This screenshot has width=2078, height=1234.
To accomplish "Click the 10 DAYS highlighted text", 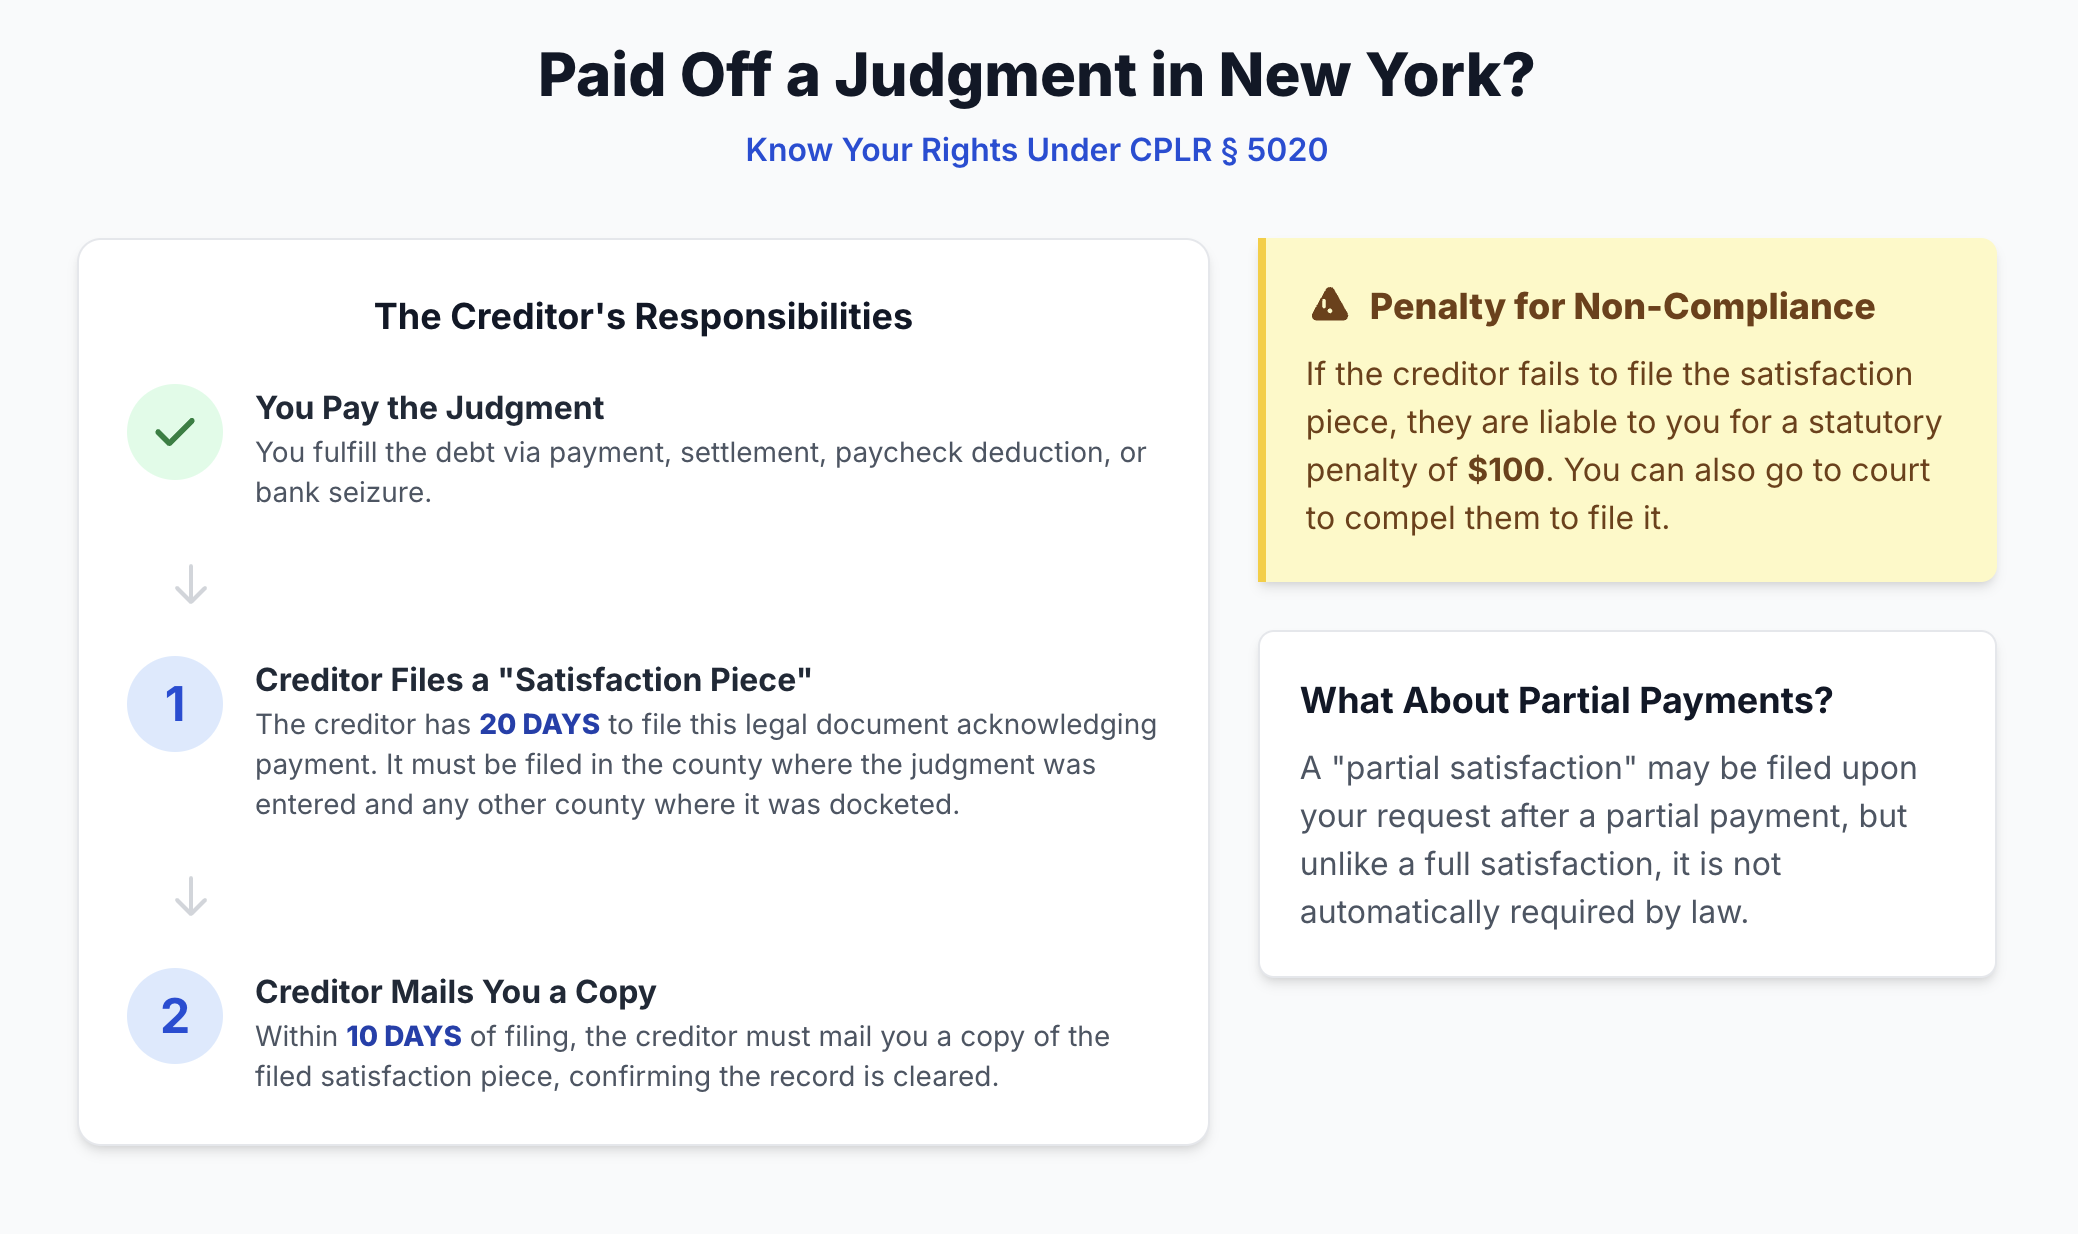I will (x=404, y=1036).
